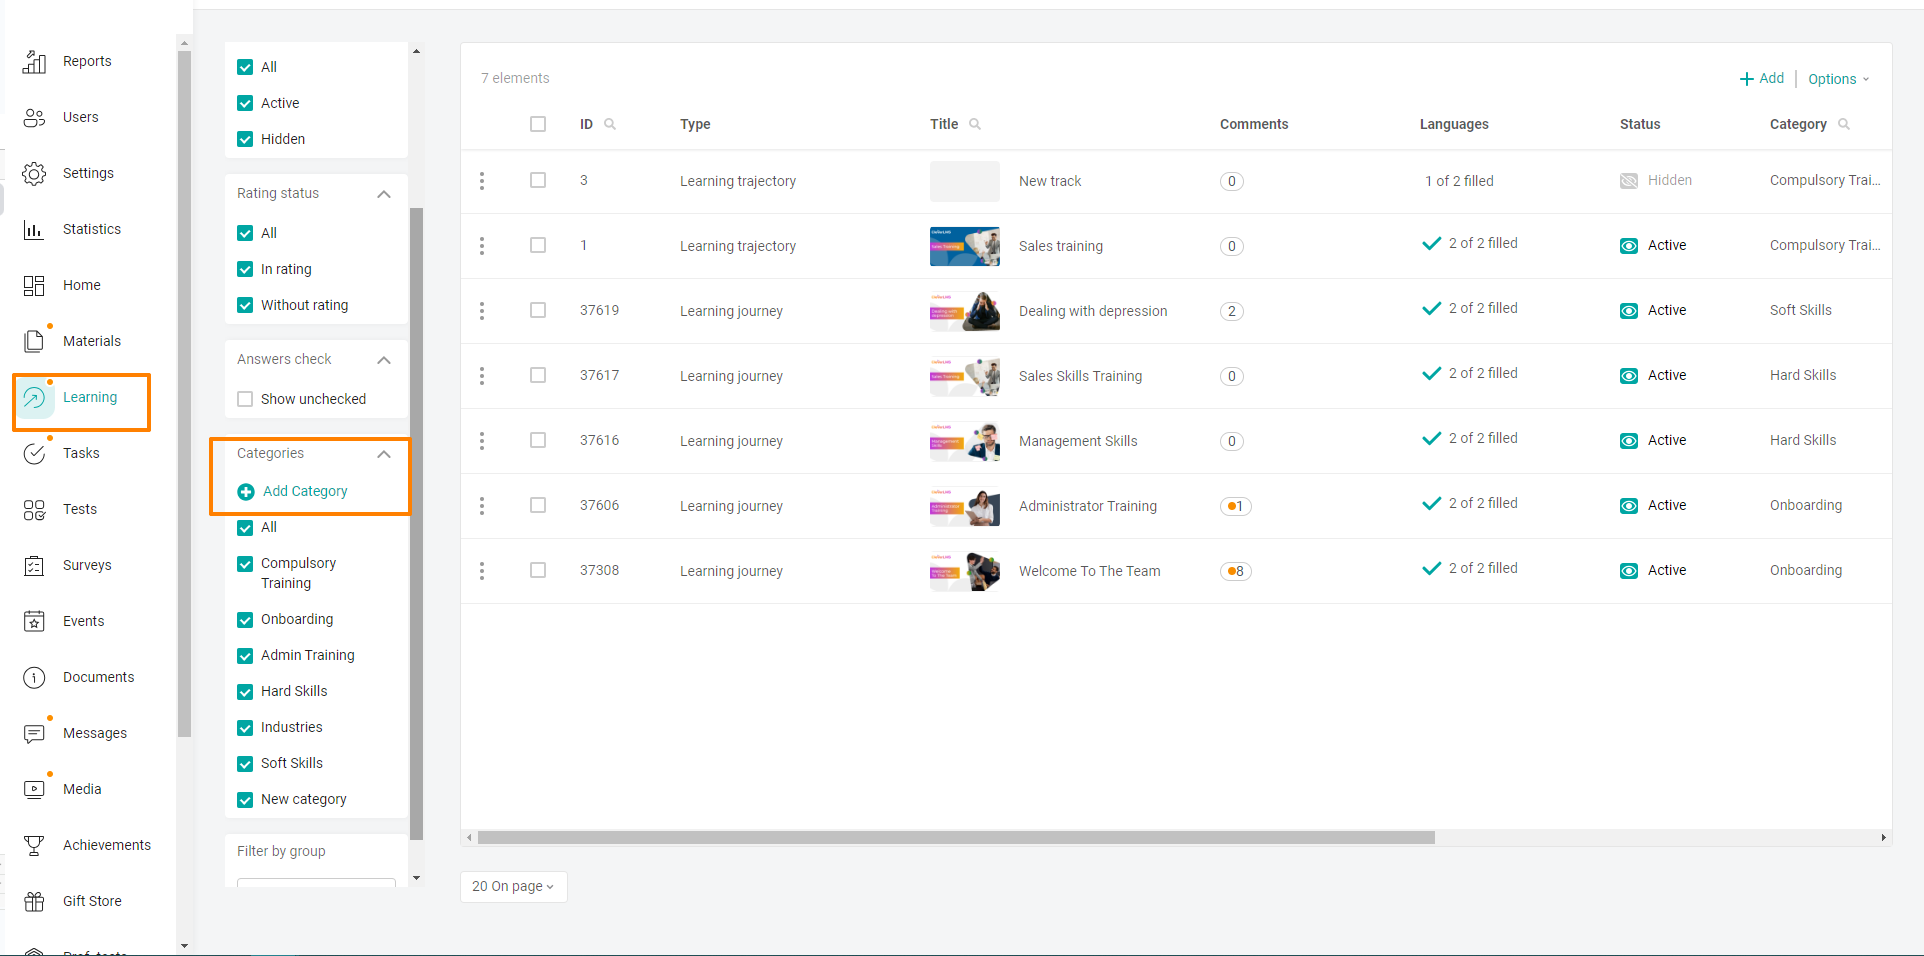Click the Media icon
This screenshot has height=956, width=1924.
coord(34,790)
